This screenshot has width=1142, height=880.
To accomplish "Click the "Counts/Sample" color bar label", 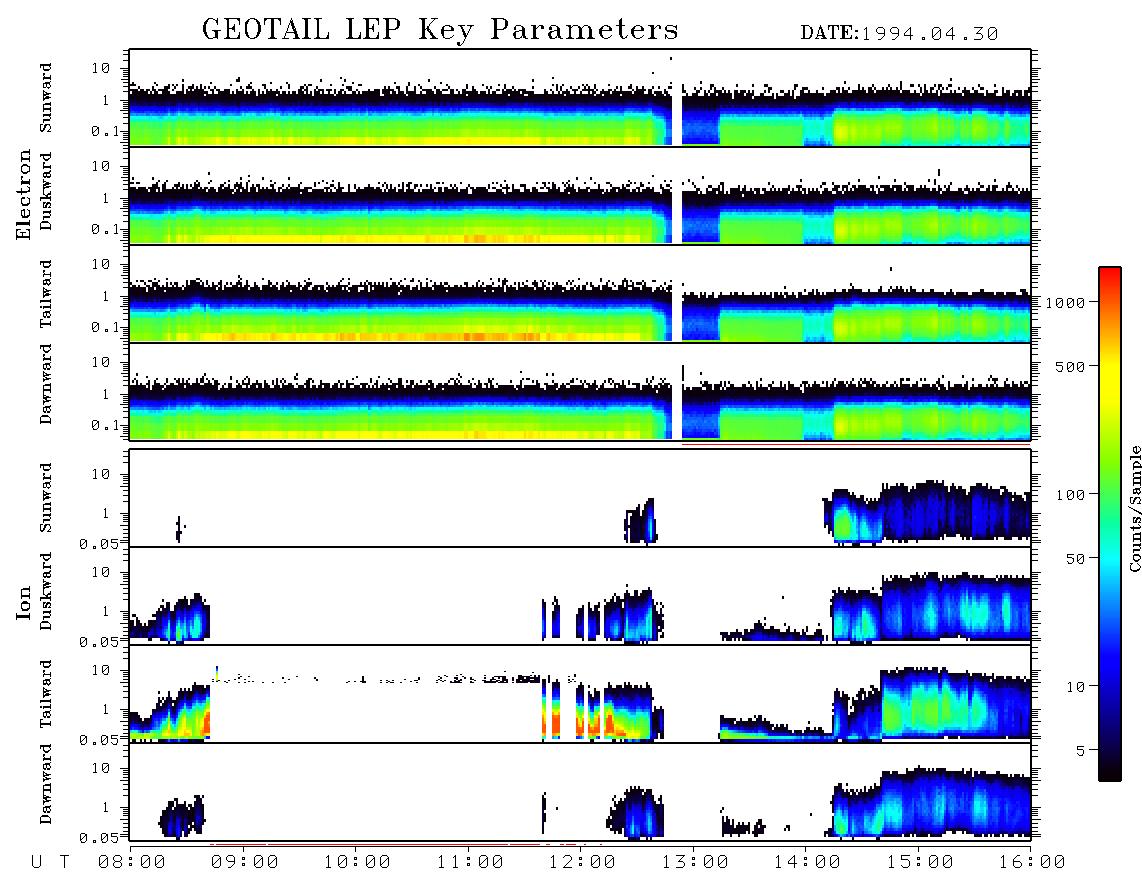I will click(x=1134, y=508).
